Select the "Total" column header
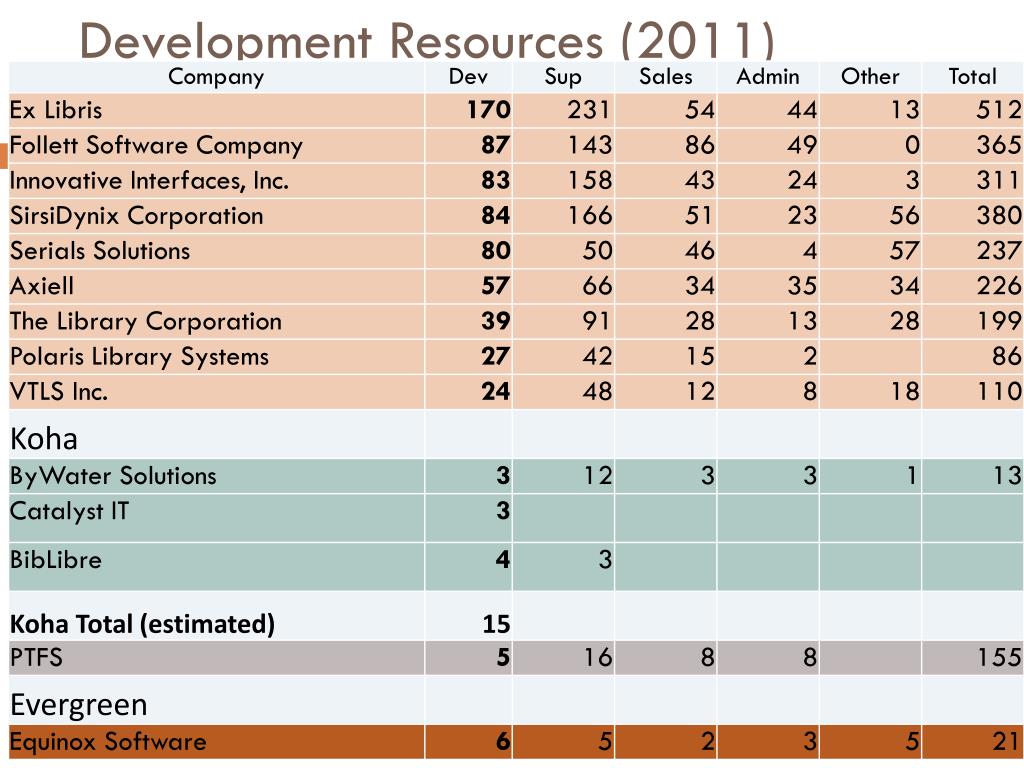This screenshot has width=1024, height=768. (x=972, y=76)
